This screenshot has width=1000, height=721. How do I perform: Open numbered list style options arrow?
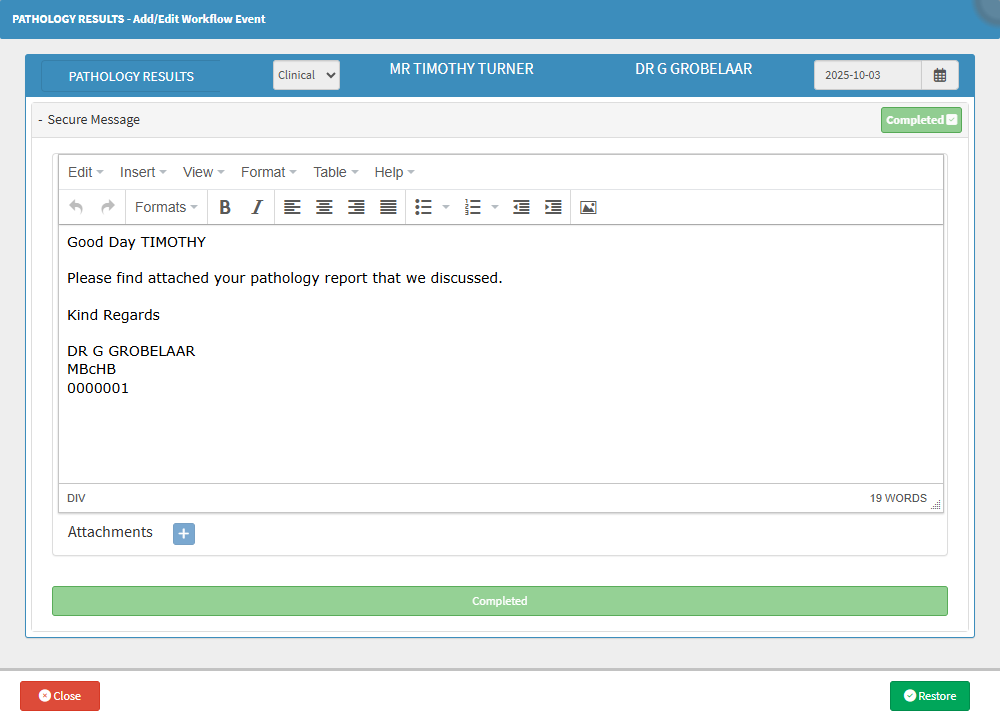point(495,207)
